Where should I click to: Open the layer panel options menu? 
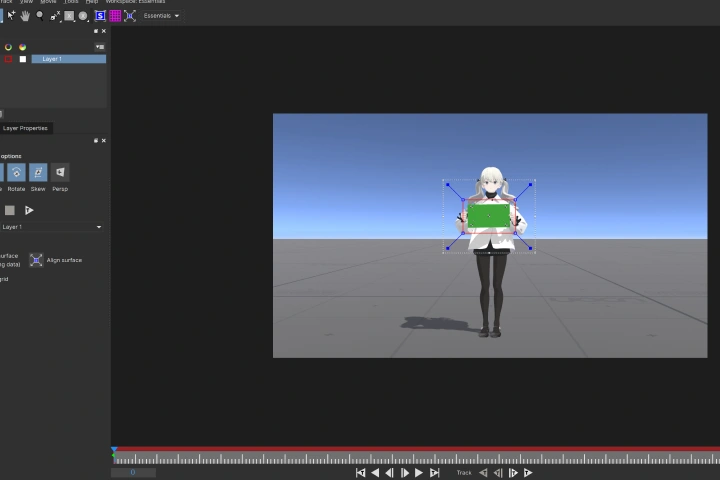(x=100, y=47)
